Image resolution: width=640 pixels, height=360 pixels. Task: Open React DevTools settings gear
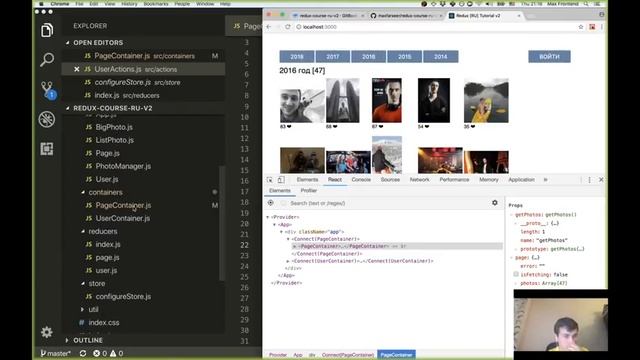pyautogui.click(x=495, y=203)
